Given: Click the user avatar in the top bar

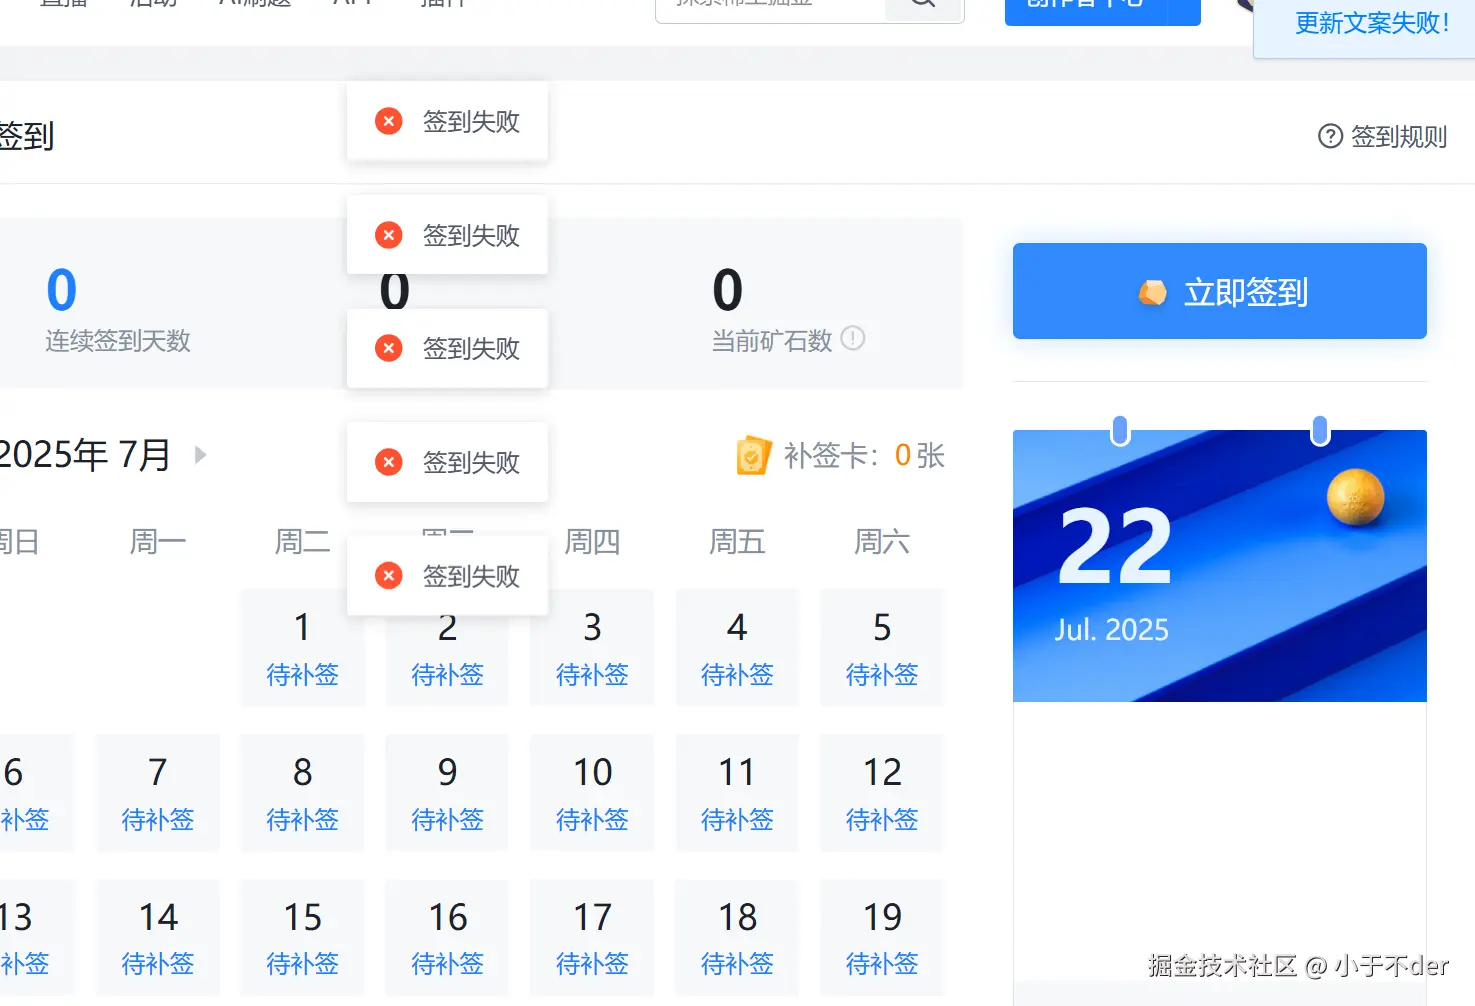Looking at the screenshot, I should pos(1243,5).
